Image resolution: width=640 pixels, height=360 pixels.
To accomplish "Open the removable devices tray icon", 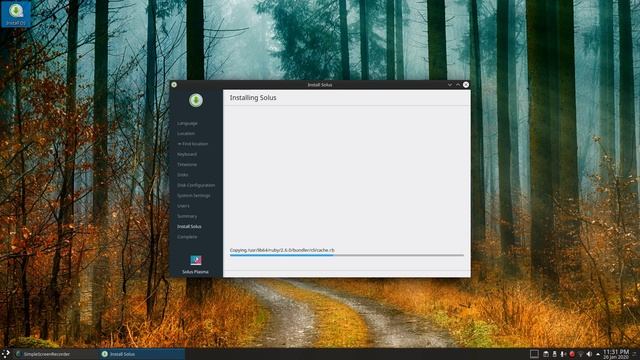I will (554, 354).
